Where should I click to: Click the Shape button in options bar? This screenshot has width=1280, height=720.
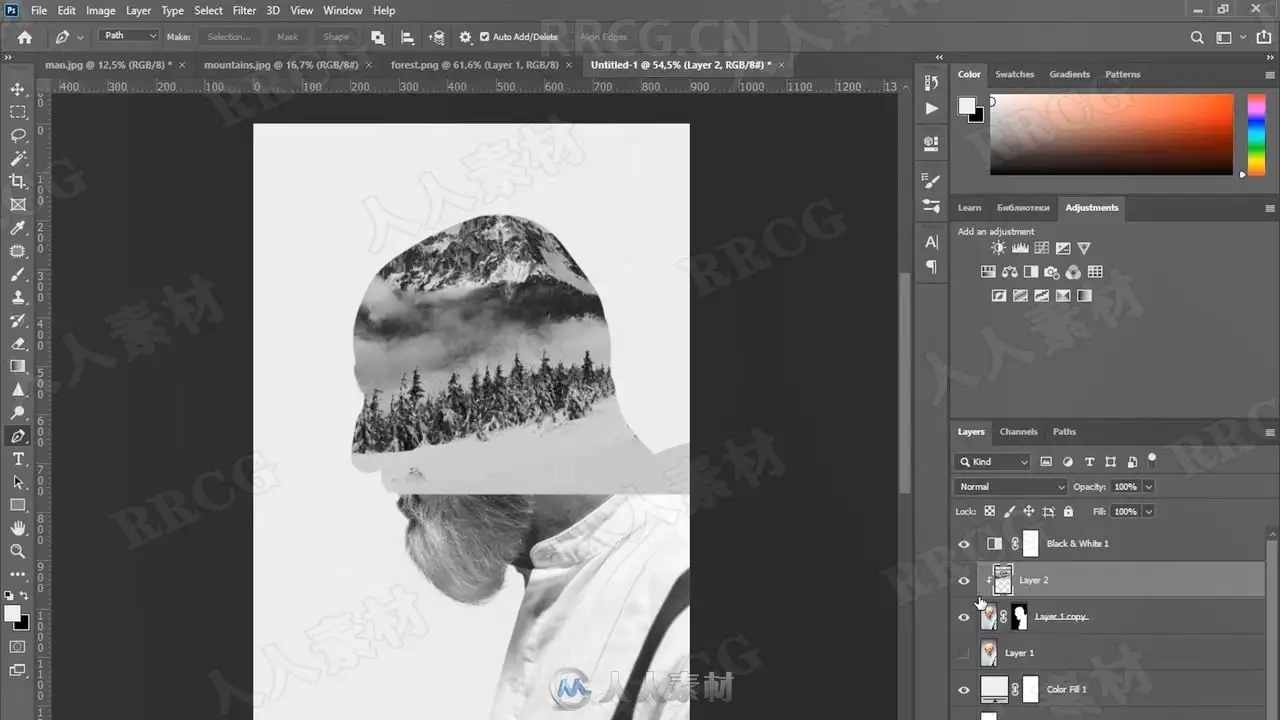pyautogui.click(x=336, y=37)
